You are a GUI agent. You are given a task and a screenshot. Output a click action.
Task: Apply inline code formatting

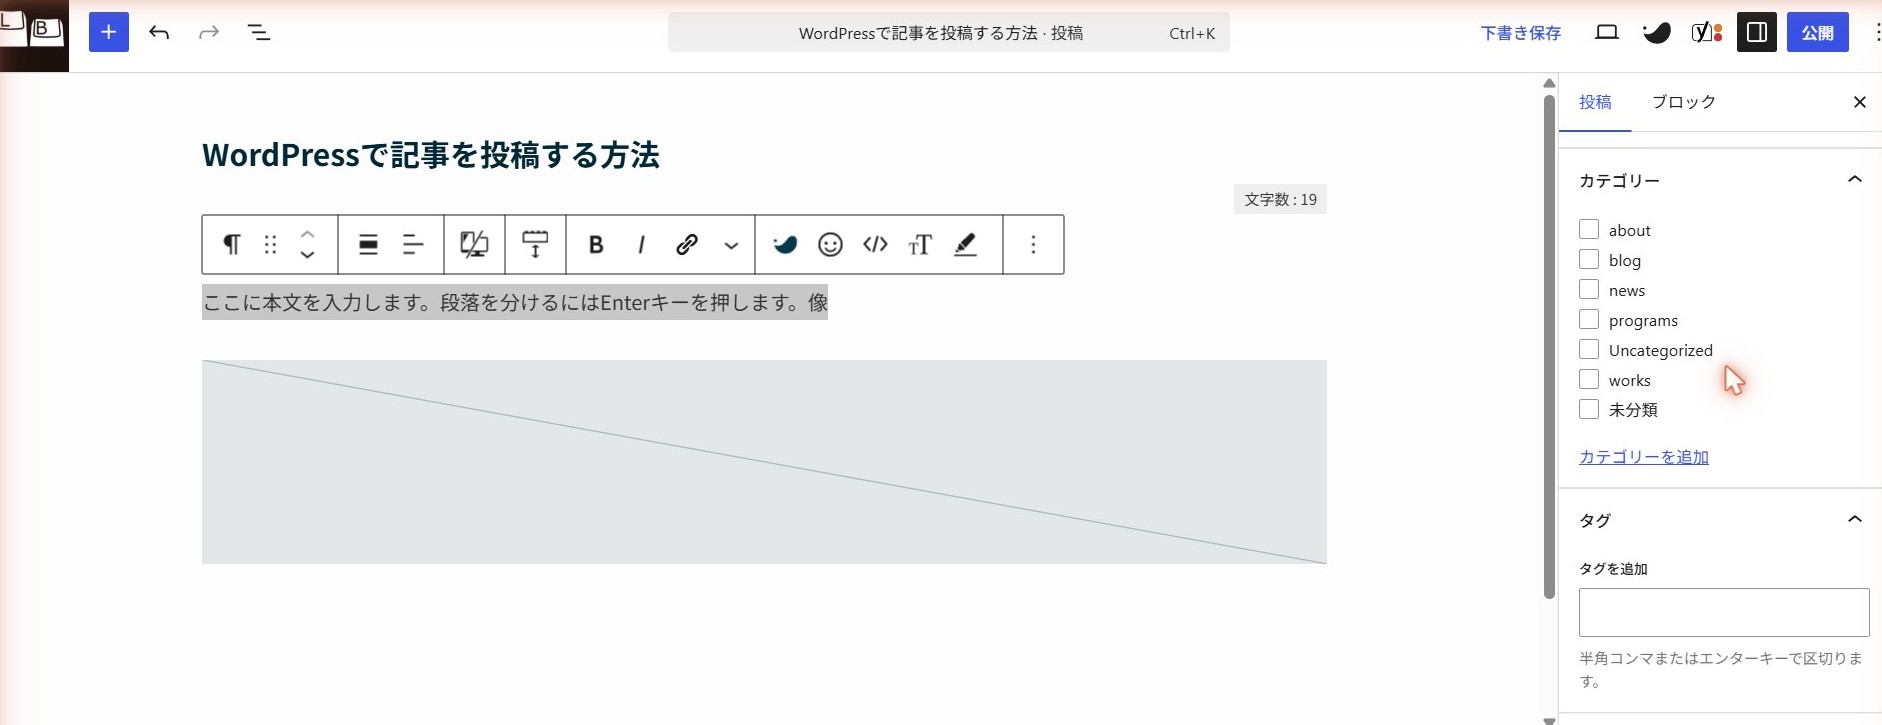pyautogui.click(x=875, y=244)
